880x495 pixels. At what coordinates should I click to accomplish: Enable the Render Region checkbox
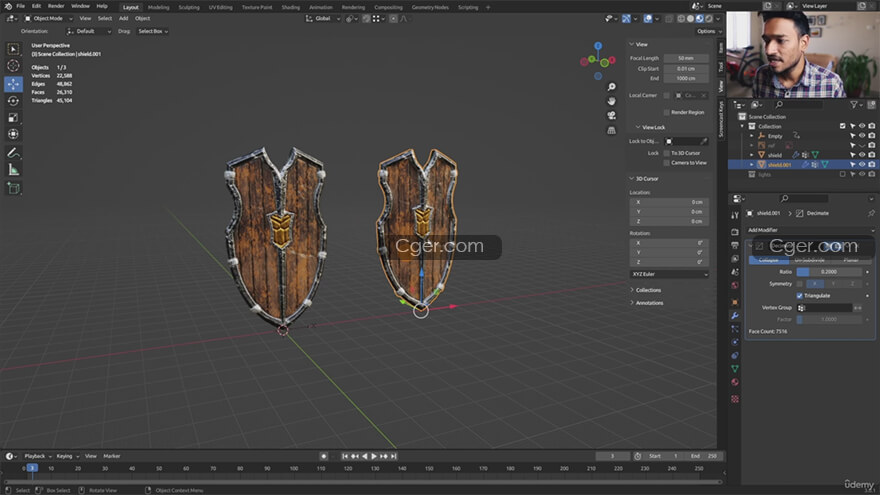[667, 112]
